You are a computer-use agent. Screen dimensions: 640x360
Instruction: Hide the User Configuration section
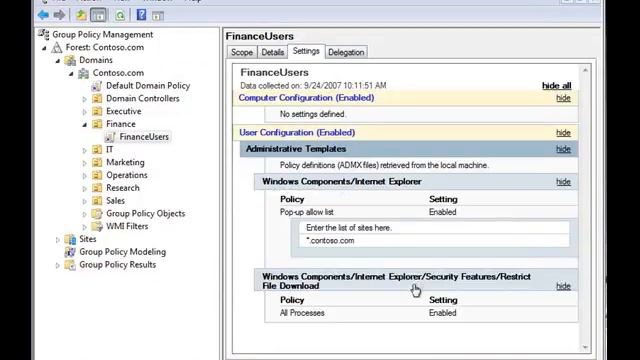[x=563, y=133]
